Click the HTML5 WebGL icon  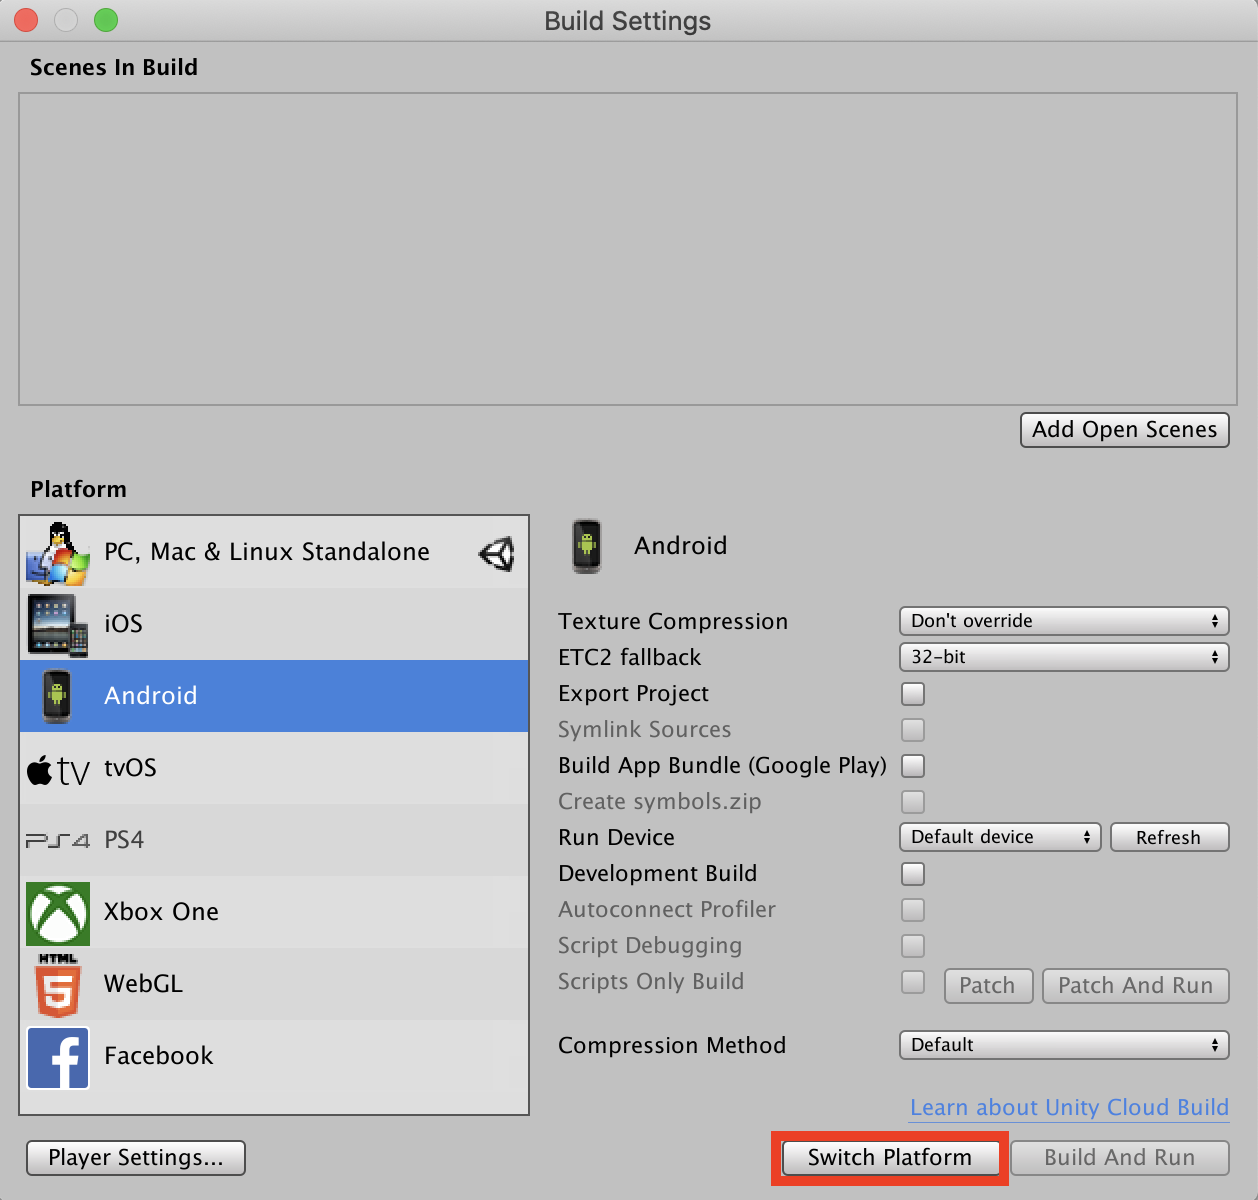(58, 986)
